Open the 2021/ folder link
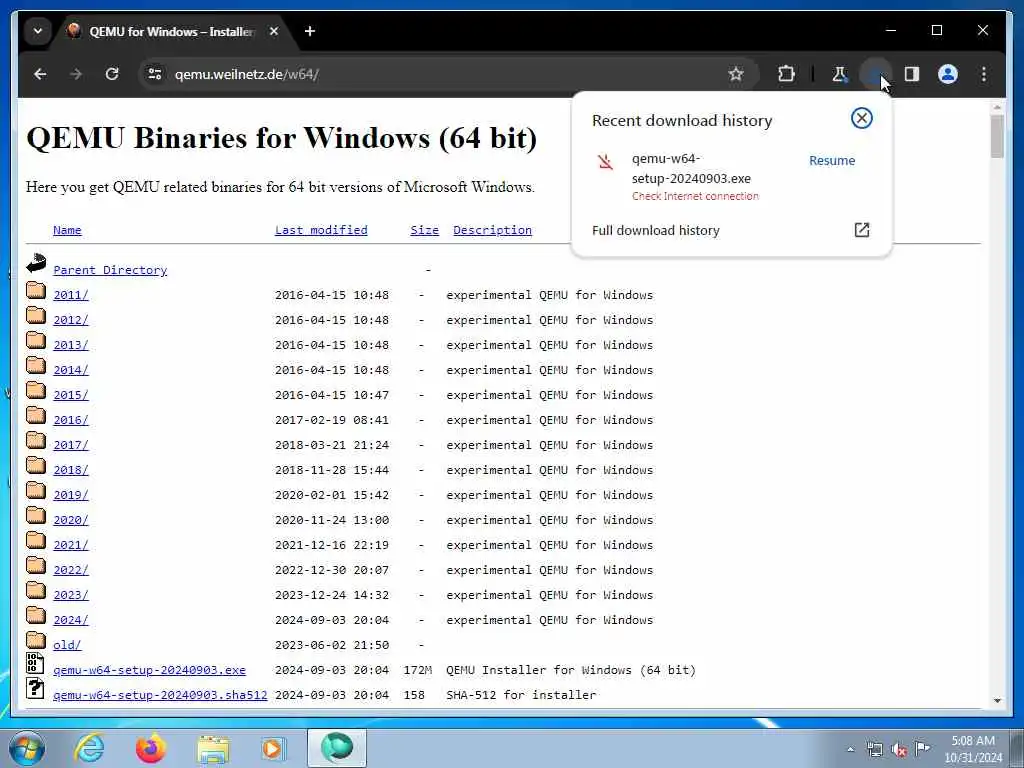The width and height of the screenshot is (1024, 768). click(x=71, y=545)
